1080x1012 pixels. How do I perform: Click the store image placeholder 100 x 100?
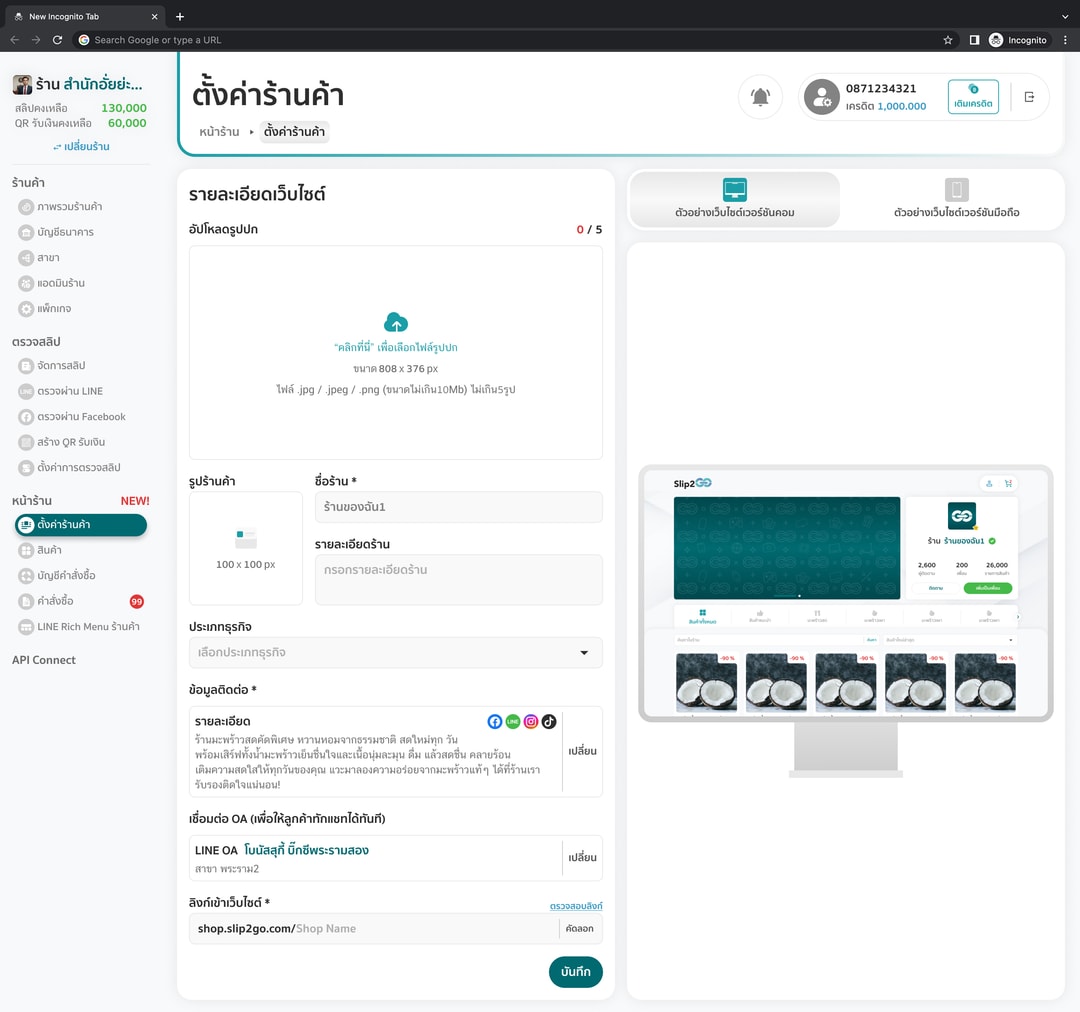click(246, 548)
